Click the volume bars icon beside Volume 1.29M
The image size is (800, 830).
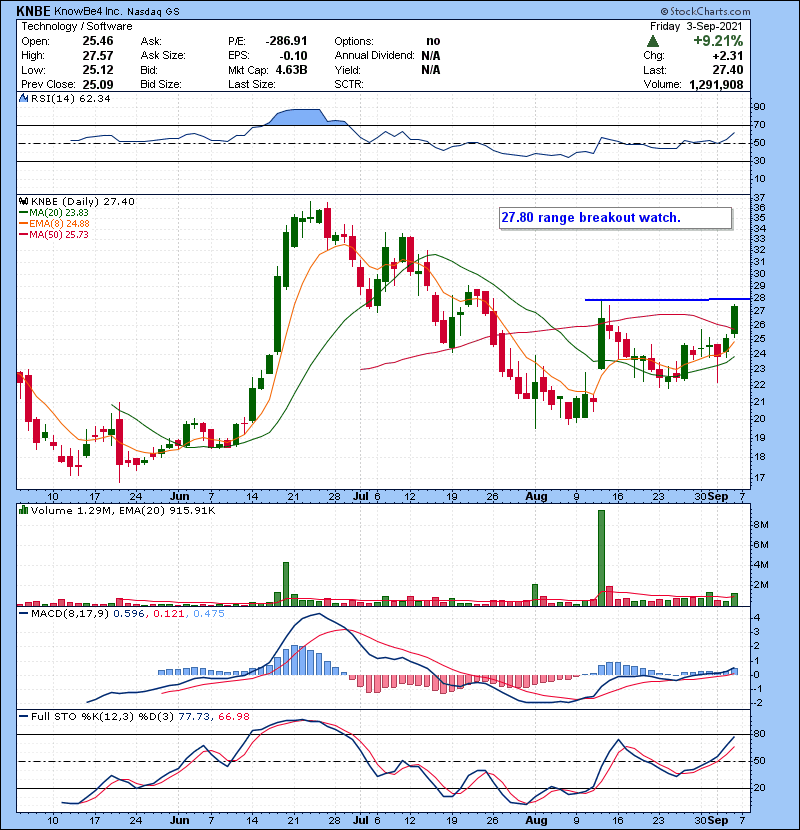pos(23,510)
